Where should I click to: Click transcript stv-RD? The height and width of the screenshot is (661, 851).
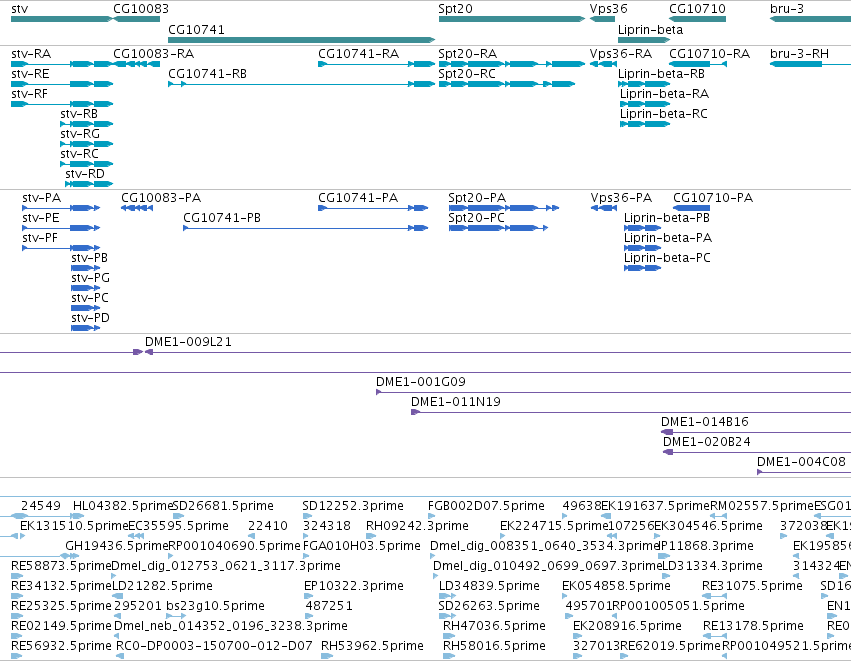[x=89, y=184]
